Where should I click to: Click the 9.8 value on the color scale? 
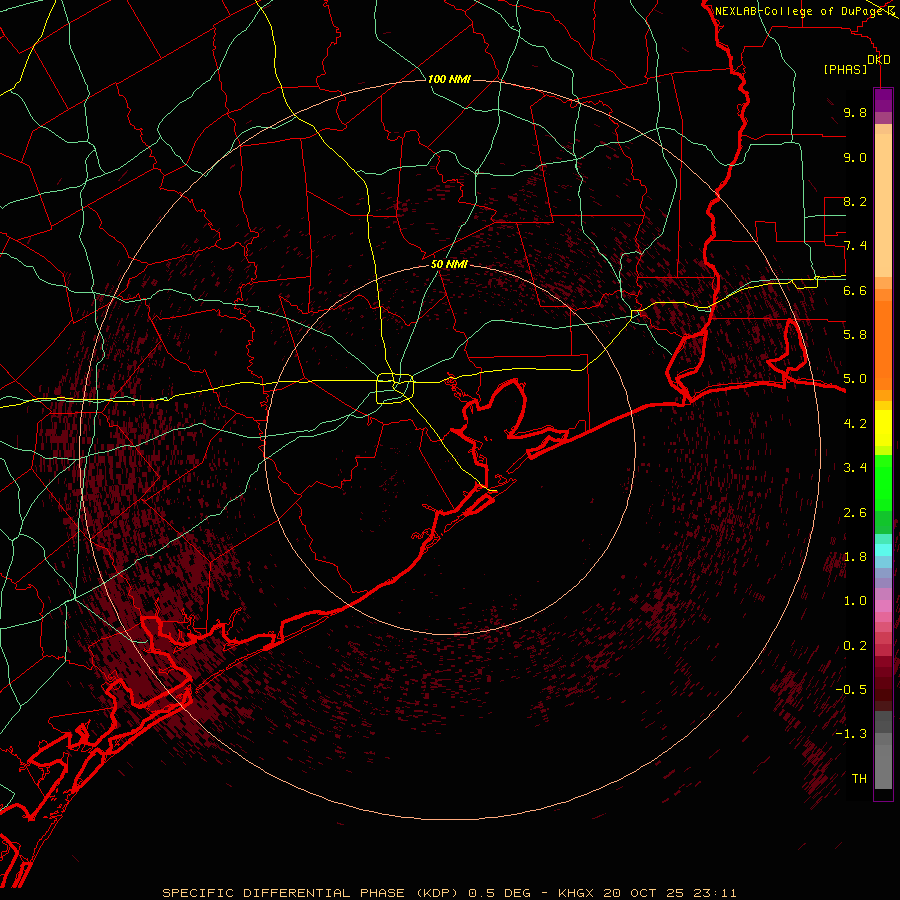855,112
